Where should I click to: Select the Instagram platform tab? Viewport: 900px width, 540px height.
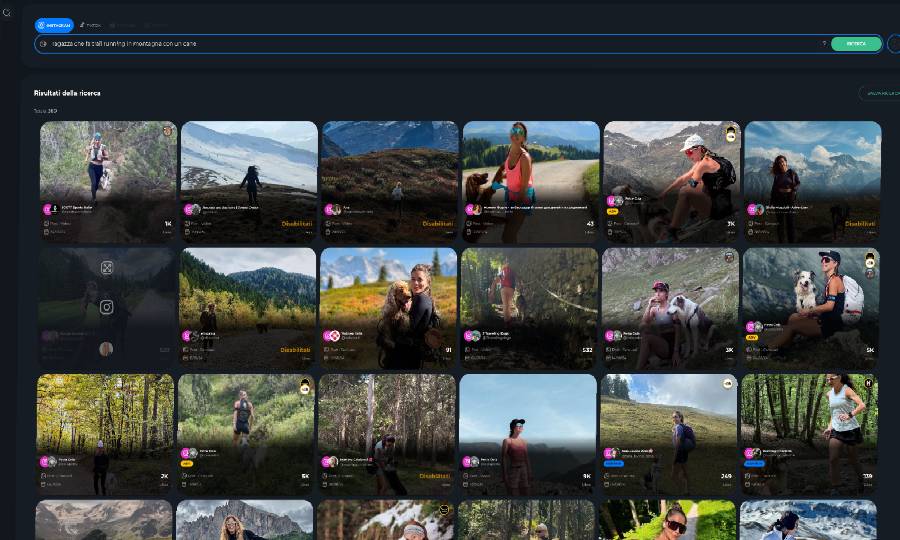pyautogui.click(x=54, y=25)
